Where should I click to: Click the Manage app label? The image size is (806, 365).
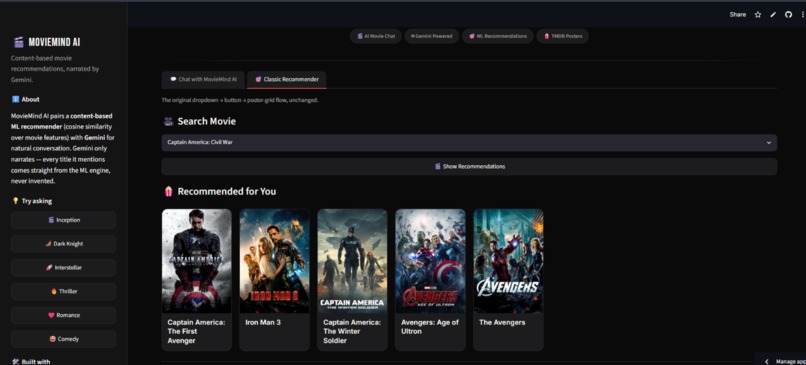click(791, 361)
